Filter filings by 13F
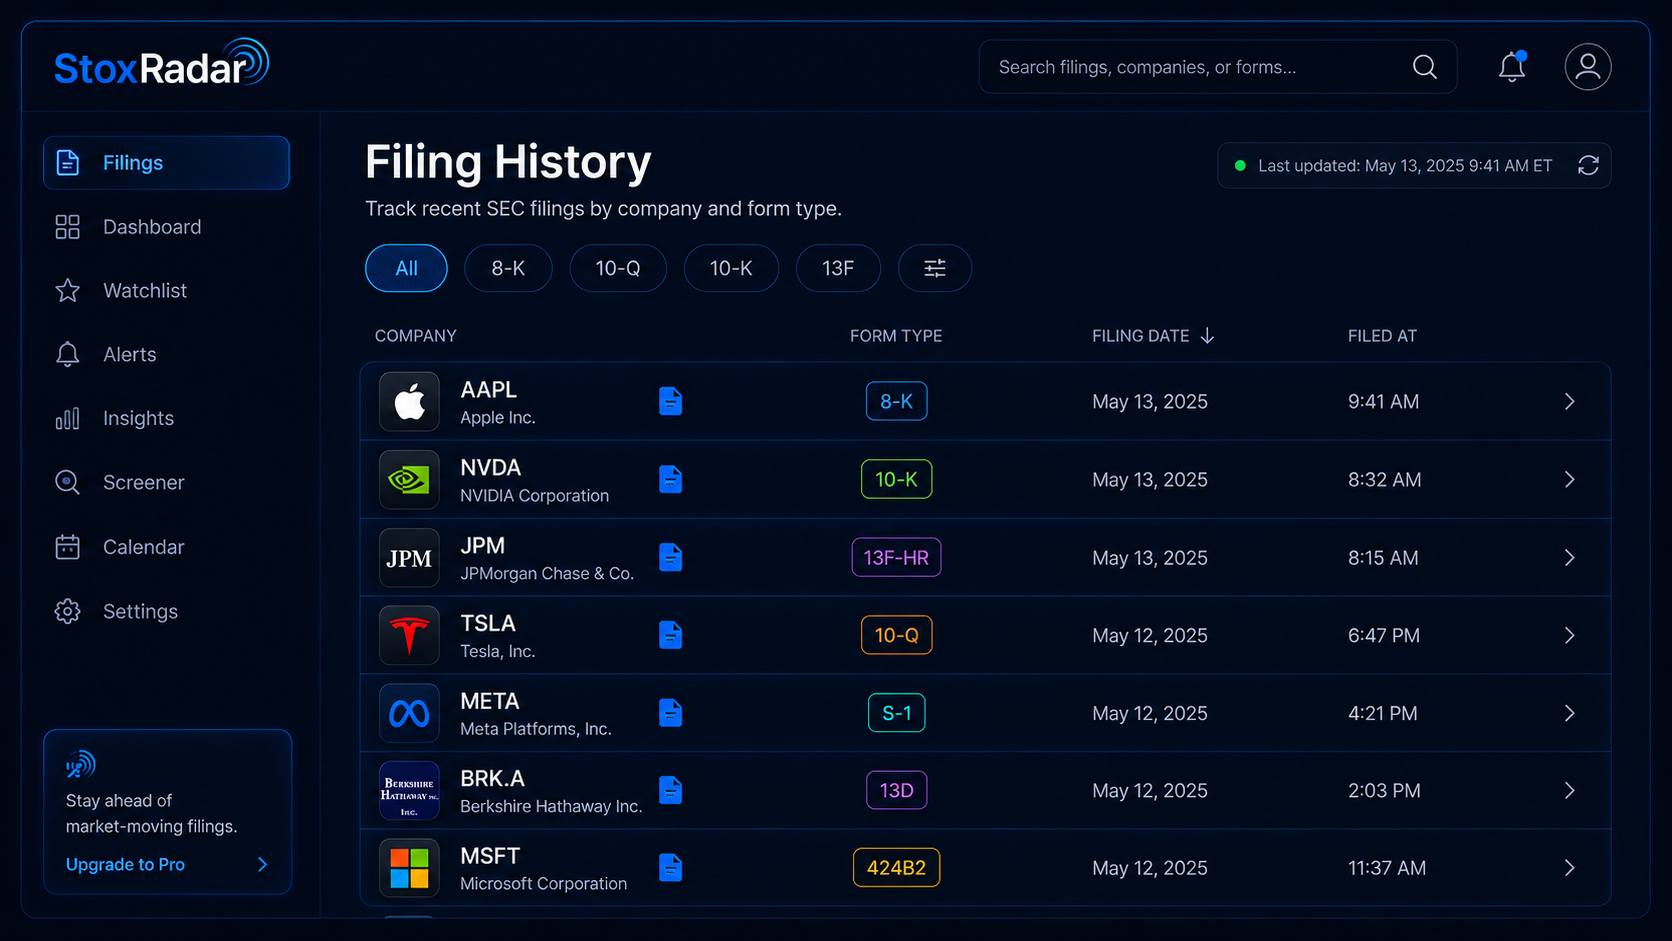Screen dimensions: 1672x941 click(x=838, y=268)
